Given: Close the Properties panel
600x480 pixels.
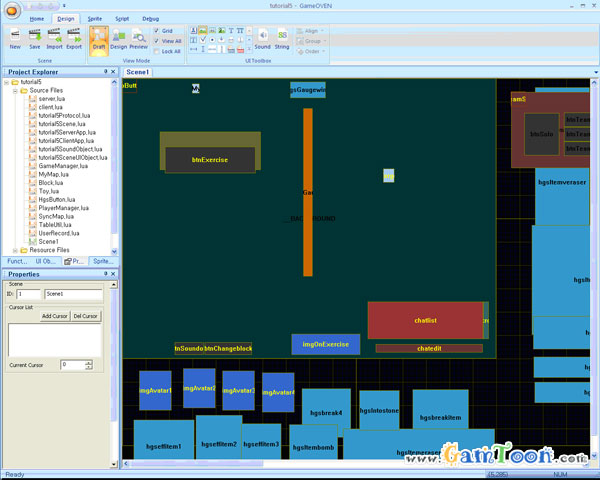Looking at the screenshot, I should (x=113, y=274).
